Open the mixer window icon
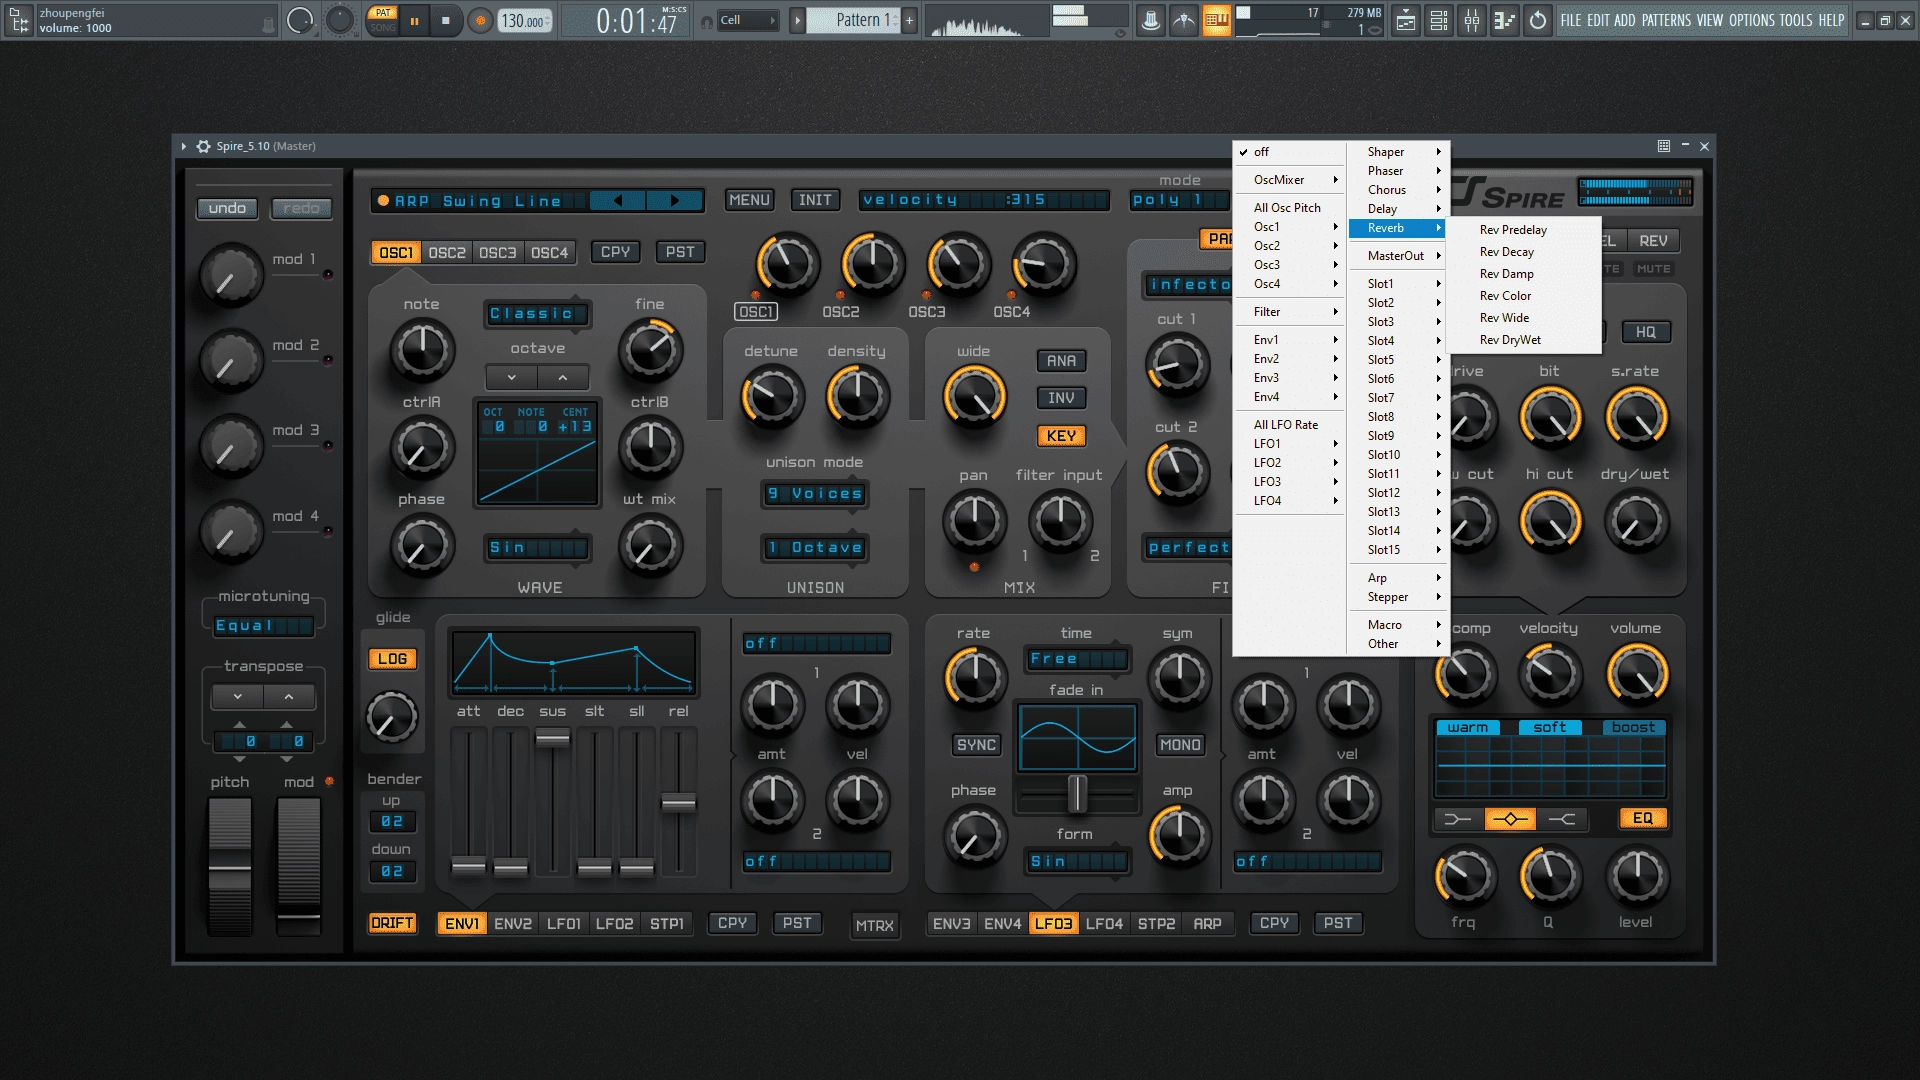Viewport: 1920px width, 1080px height. pos(1472,20)
